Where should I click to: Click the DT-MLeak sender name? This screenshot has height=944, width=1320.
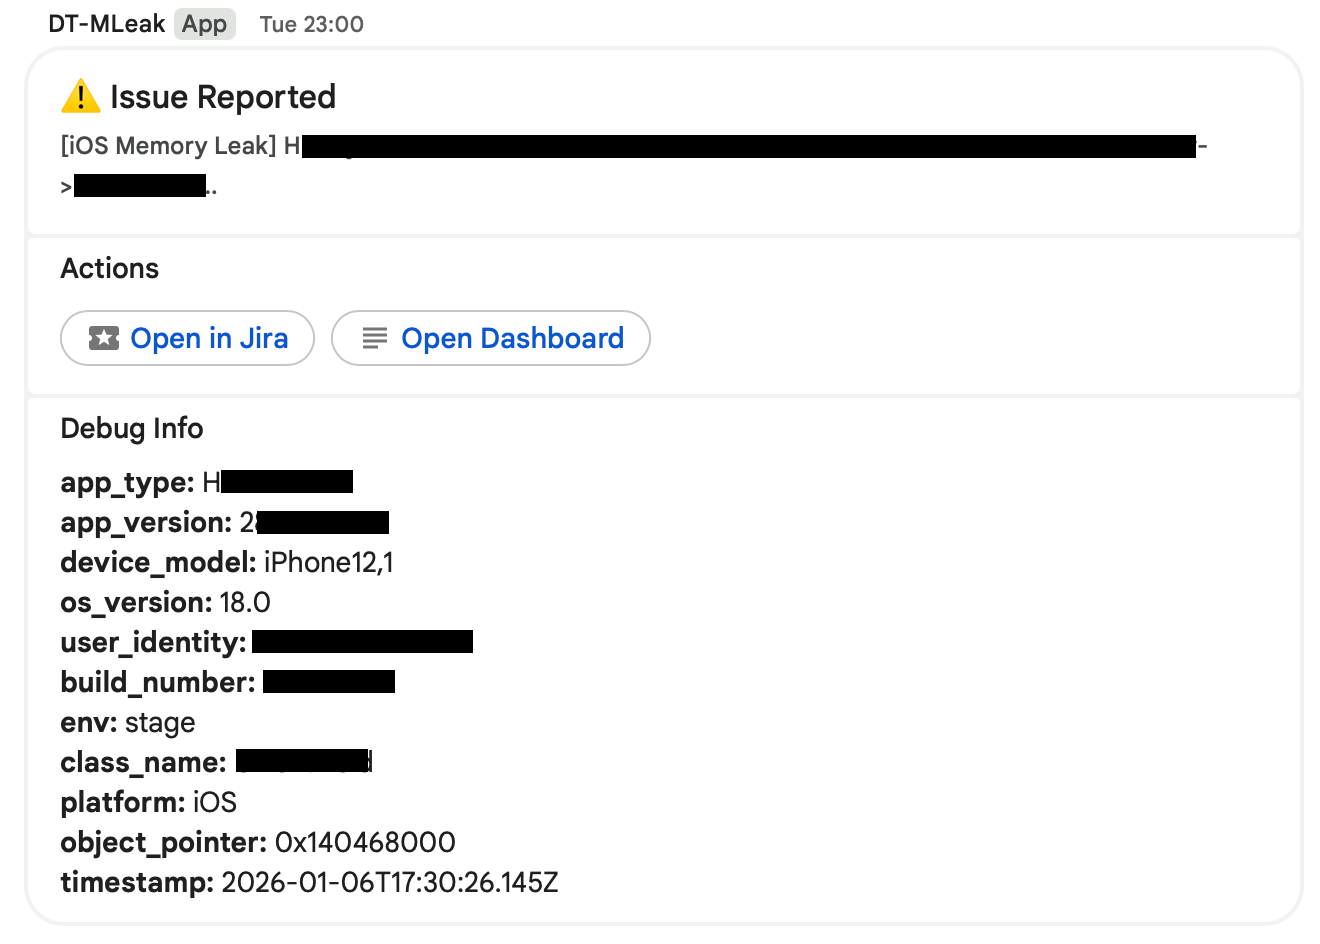point(107,24)
